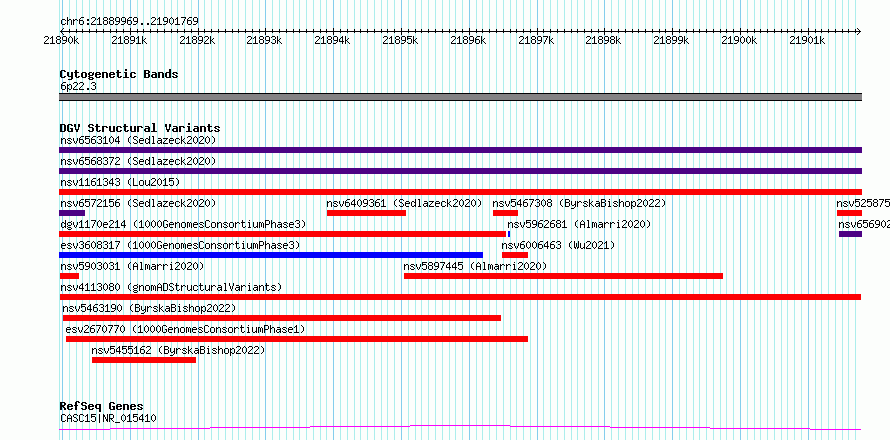
Task: Click the red bar for nsv5463190
Action: [282, 318]
